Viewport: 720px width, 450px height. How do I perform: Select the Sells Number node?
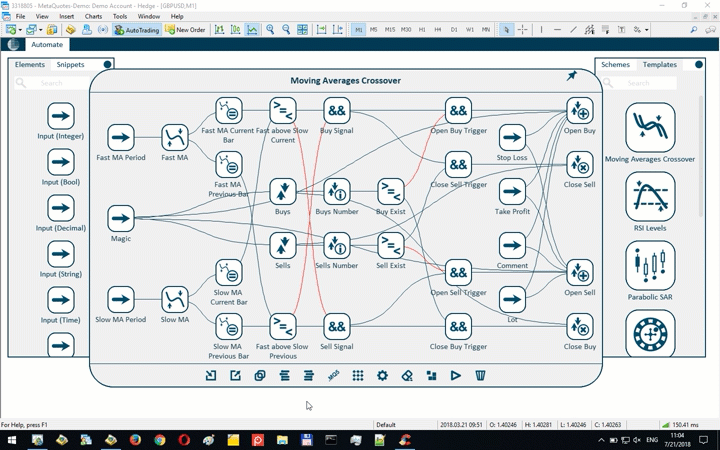click(x=337, y=246)
